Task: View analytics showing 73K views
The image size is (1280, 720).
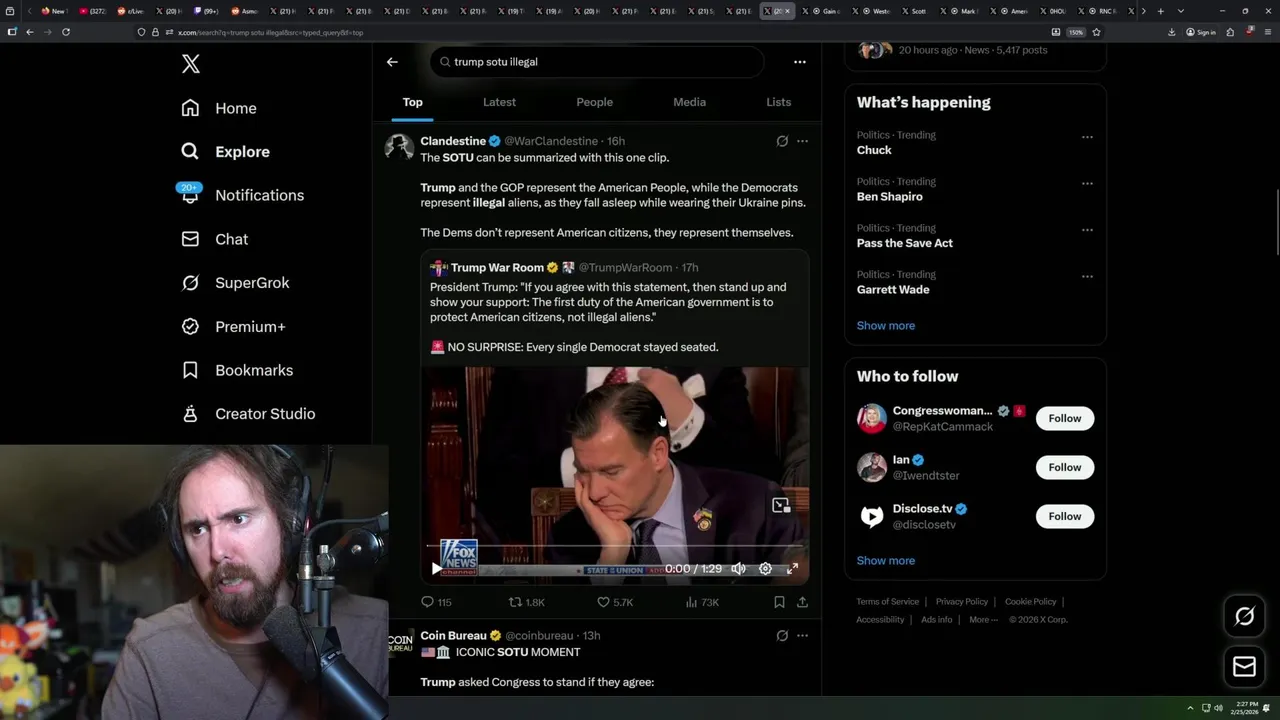Action: click(x=702, y=602)
